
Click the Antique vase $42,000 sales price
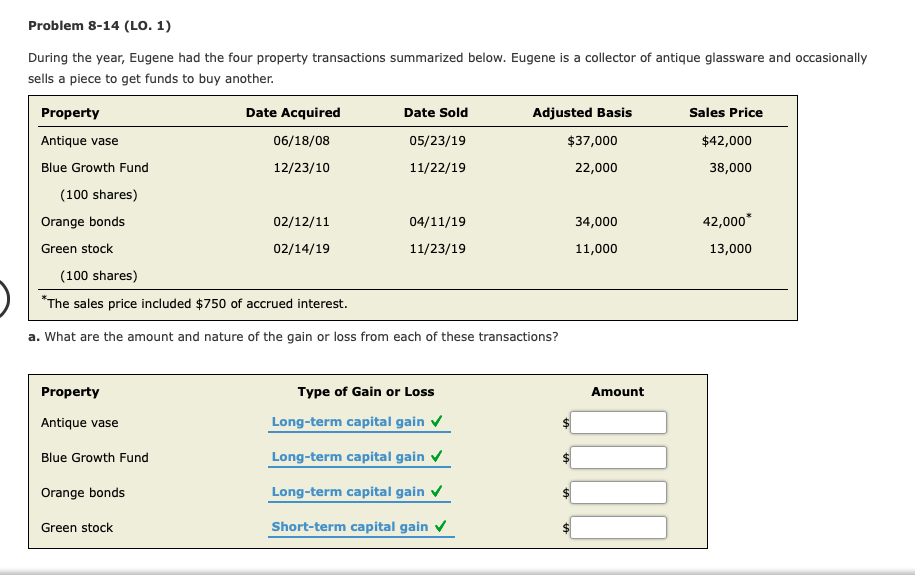(x=727, y=141)
